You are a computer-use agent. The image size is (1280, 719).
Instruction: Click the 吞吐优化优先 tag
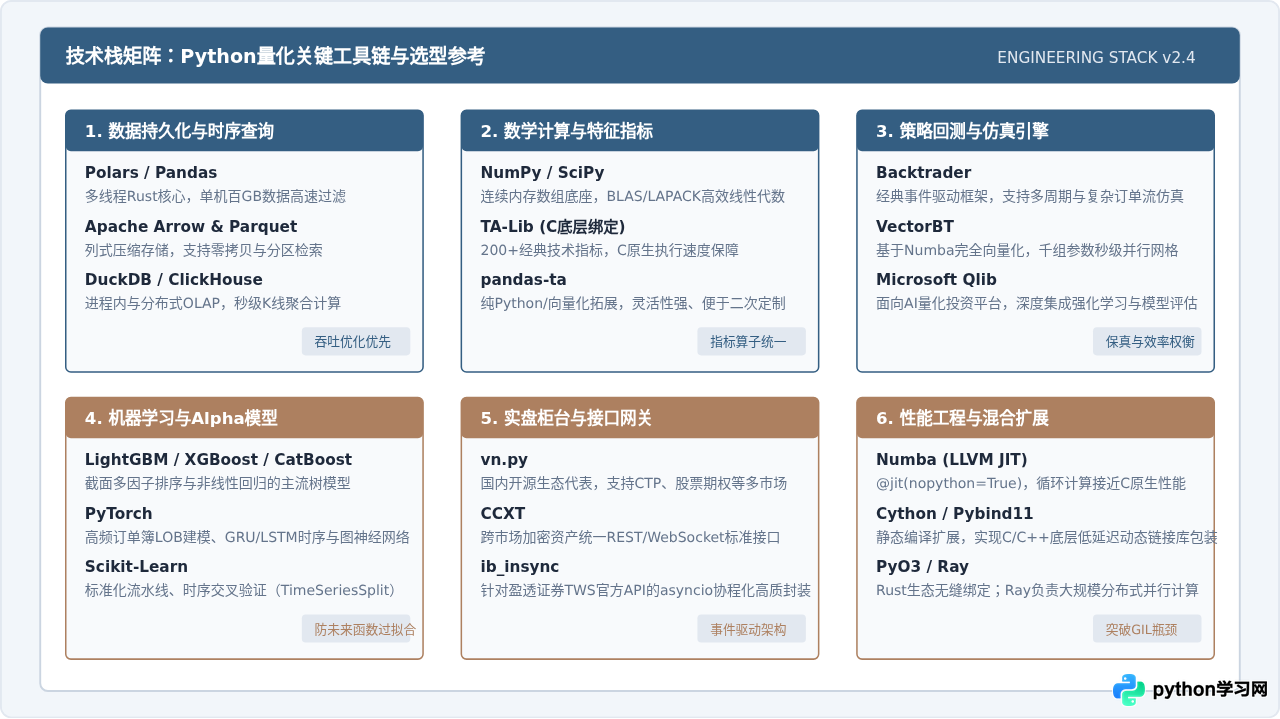click(355, 342)
